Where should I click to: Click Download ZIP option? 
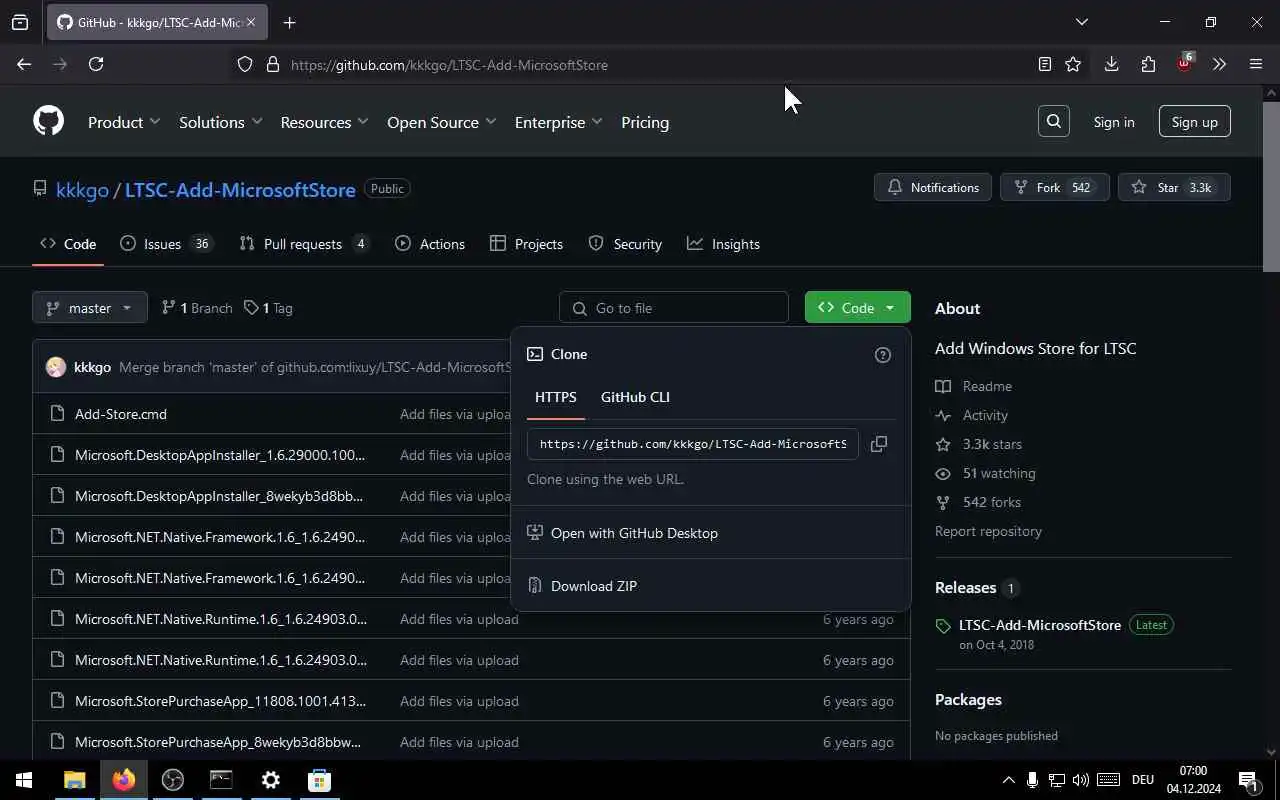pyautogui.click(x=710, y=586)
